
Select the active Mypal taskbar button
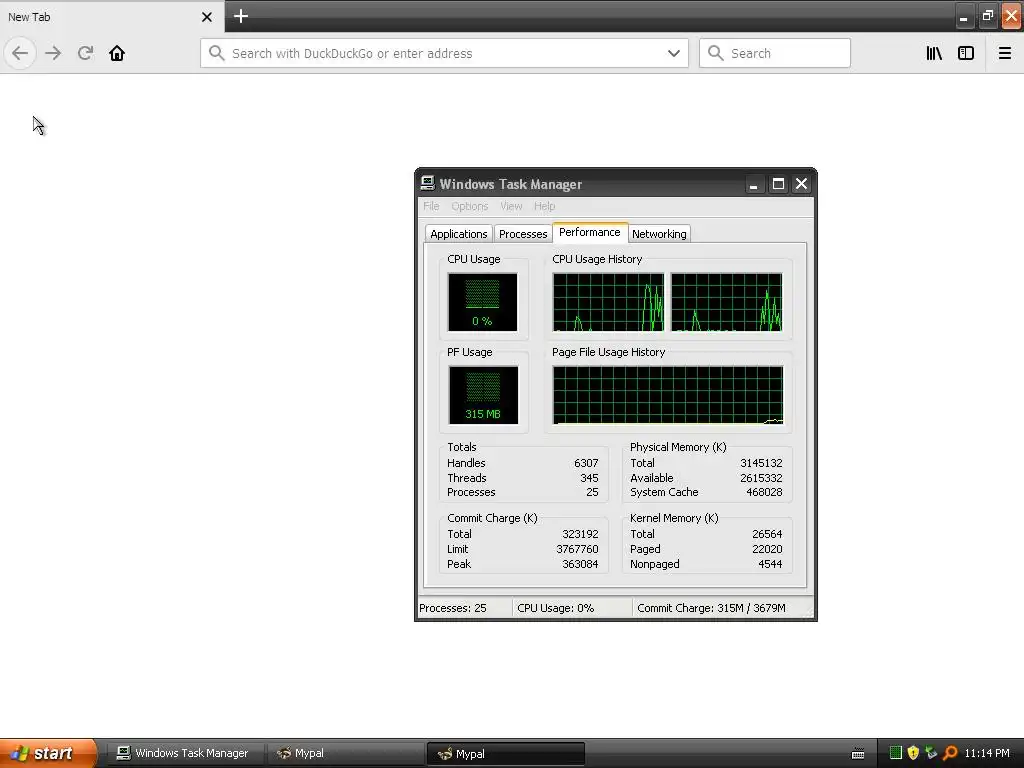(x=505, y=754)
